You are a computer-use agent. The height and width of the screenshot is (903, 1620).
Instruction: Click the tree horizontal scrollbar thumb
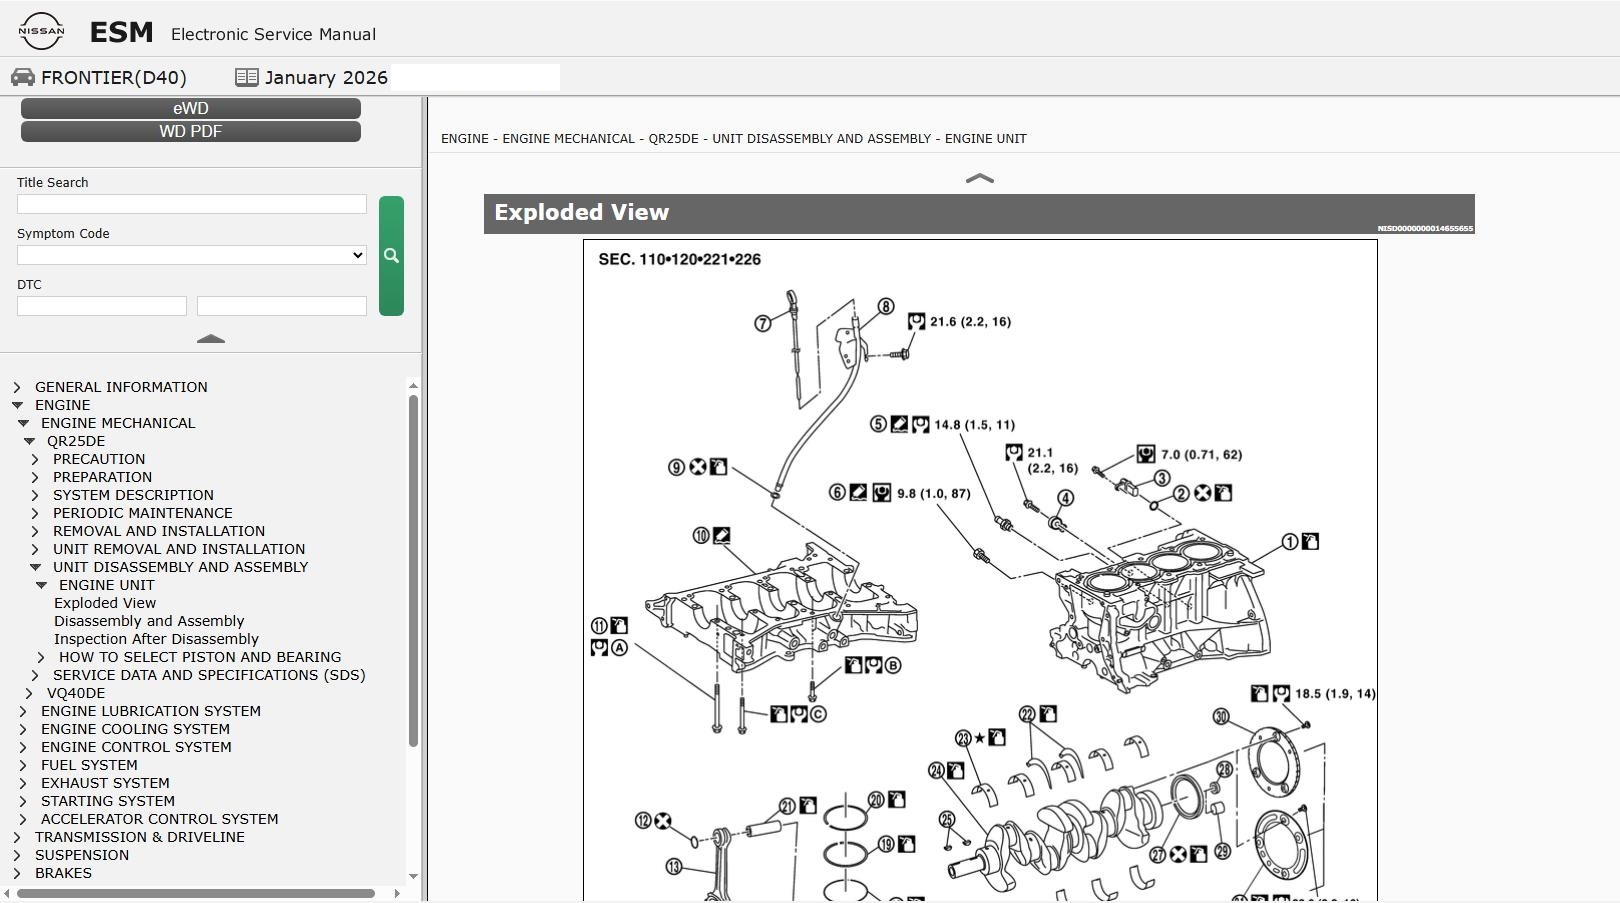click(x=196, y=893)
